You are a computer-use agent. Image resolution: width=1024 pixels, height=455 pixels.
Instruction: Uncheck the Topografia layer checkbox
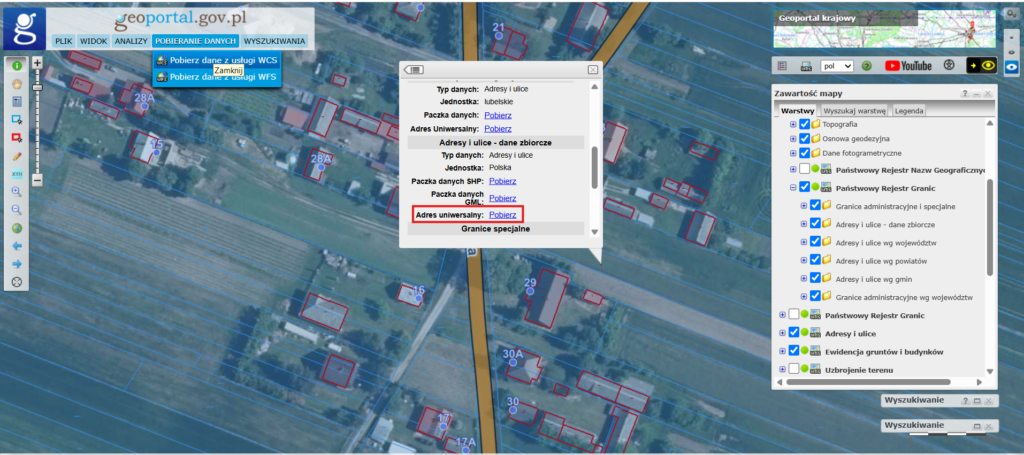(804, 124)
